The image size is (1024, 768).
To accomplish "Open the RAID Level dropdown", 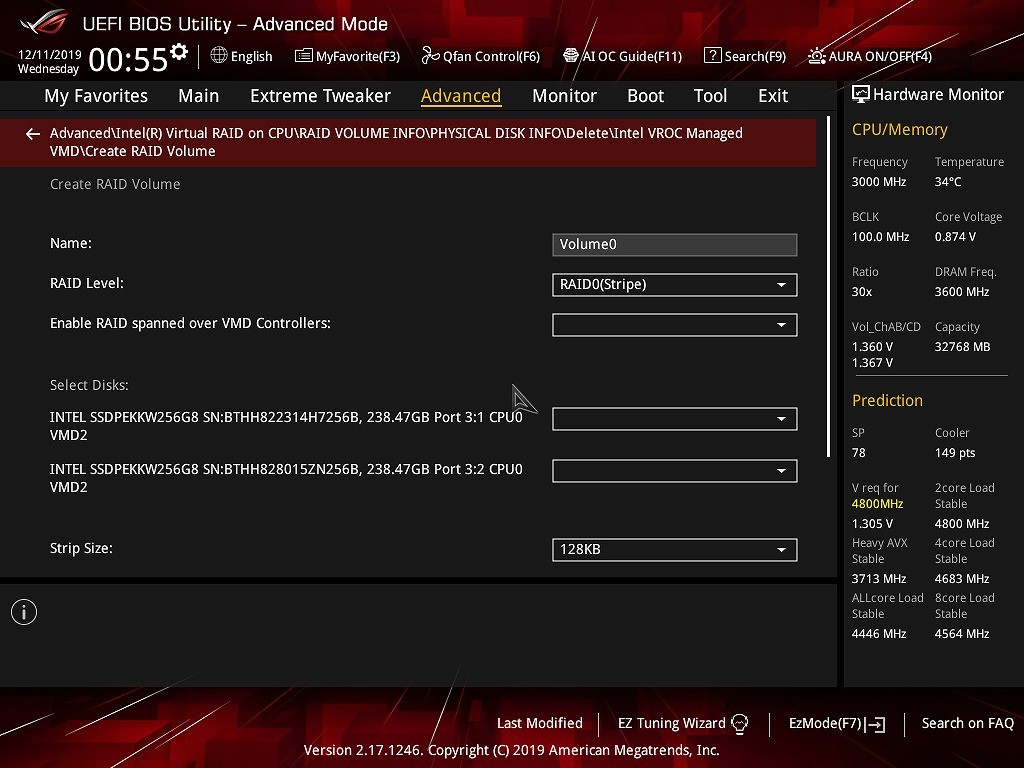I will 674,285.
